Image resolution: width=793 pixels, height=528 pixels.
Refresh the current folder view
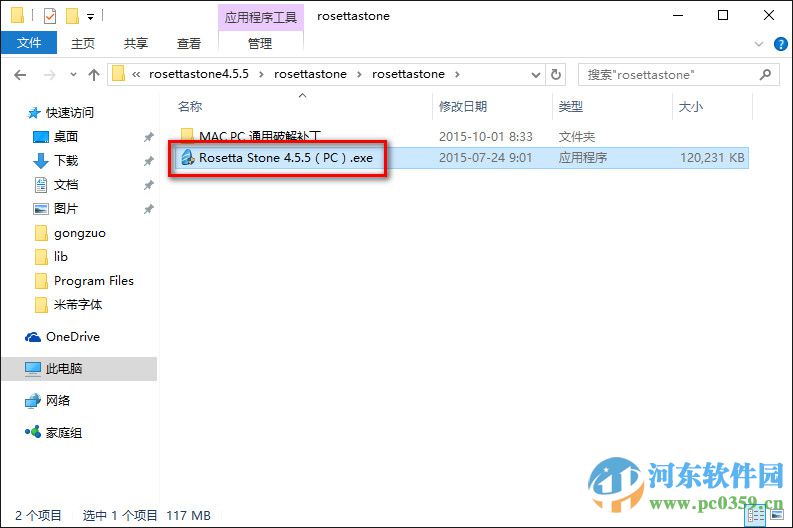[x=556, y=74]
